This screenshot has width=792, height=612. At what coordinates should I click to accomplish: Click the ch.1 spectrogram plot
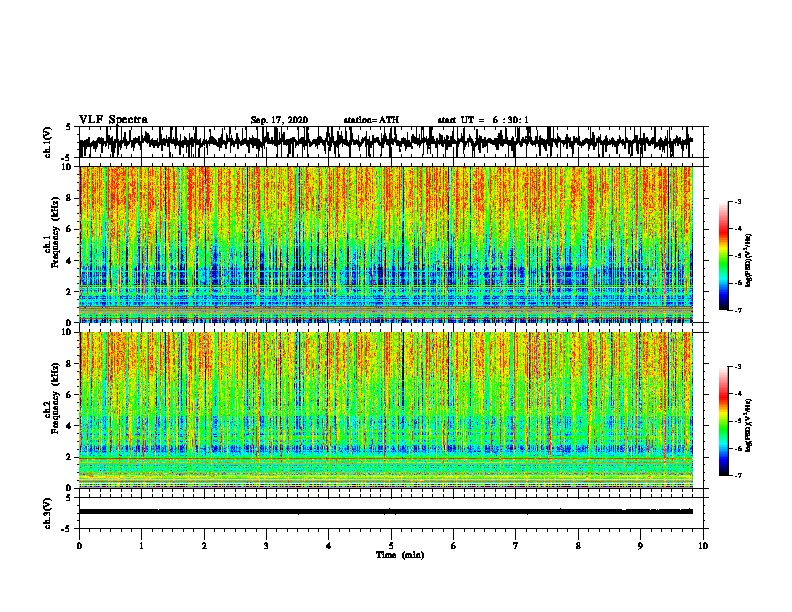point(386,244)
